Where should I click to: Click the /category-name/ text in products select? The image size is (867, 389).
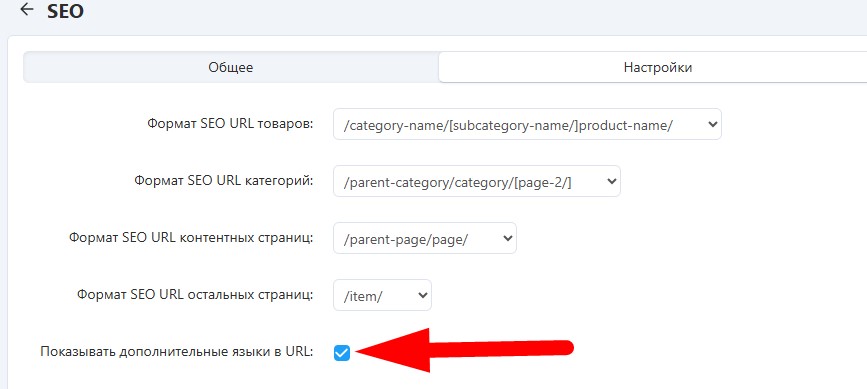click(x=396, y=124)
